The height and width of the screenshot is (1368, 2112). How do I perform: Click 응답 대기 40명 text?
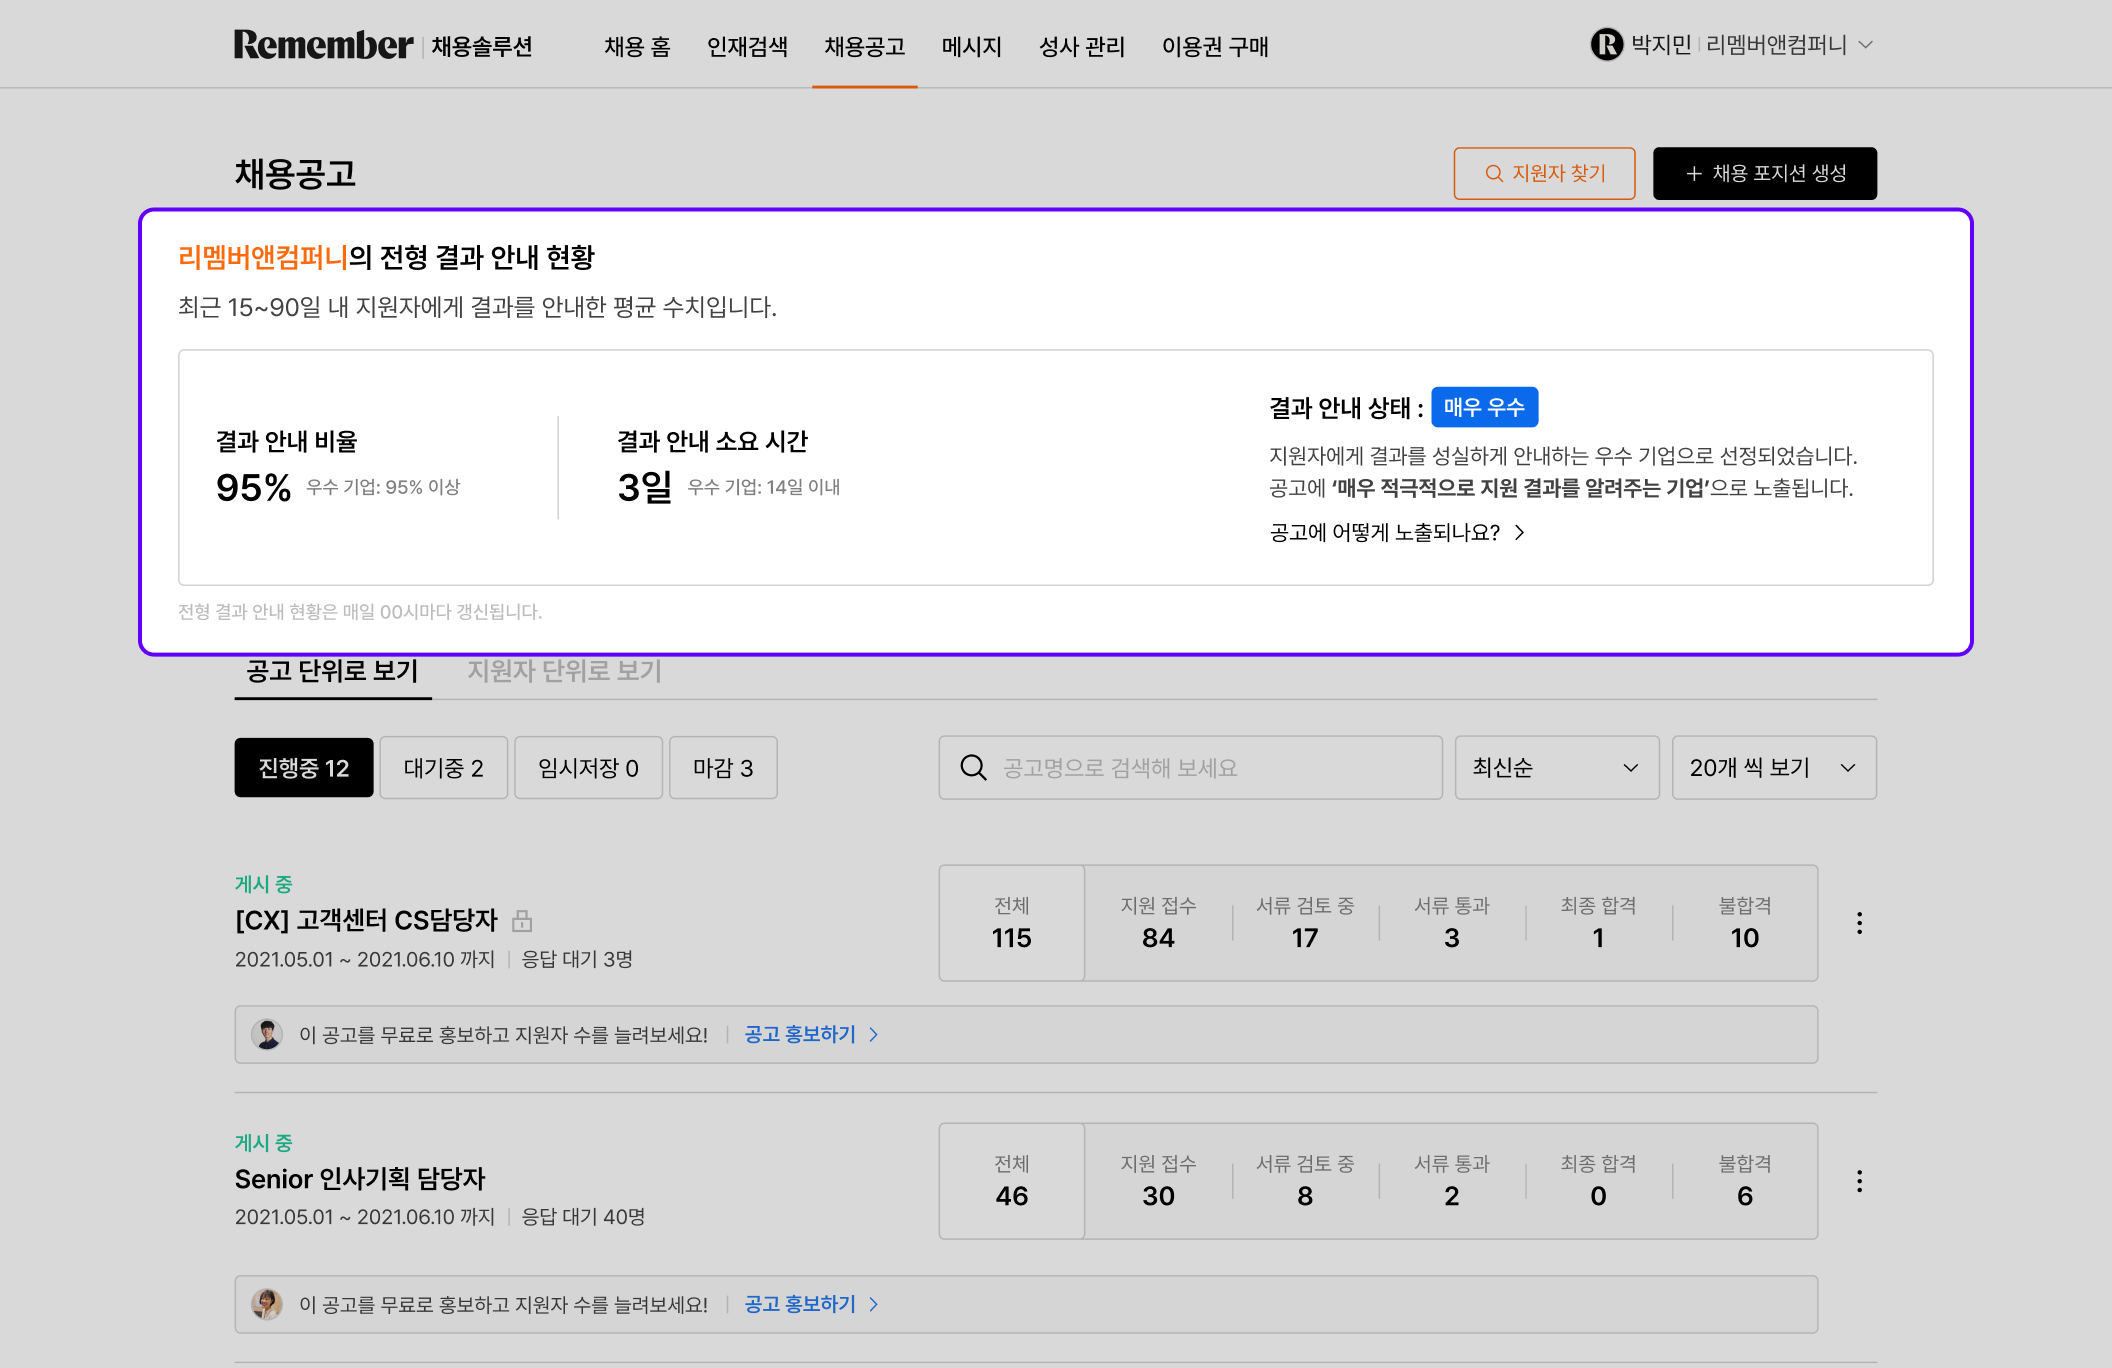click(583, 1217)
